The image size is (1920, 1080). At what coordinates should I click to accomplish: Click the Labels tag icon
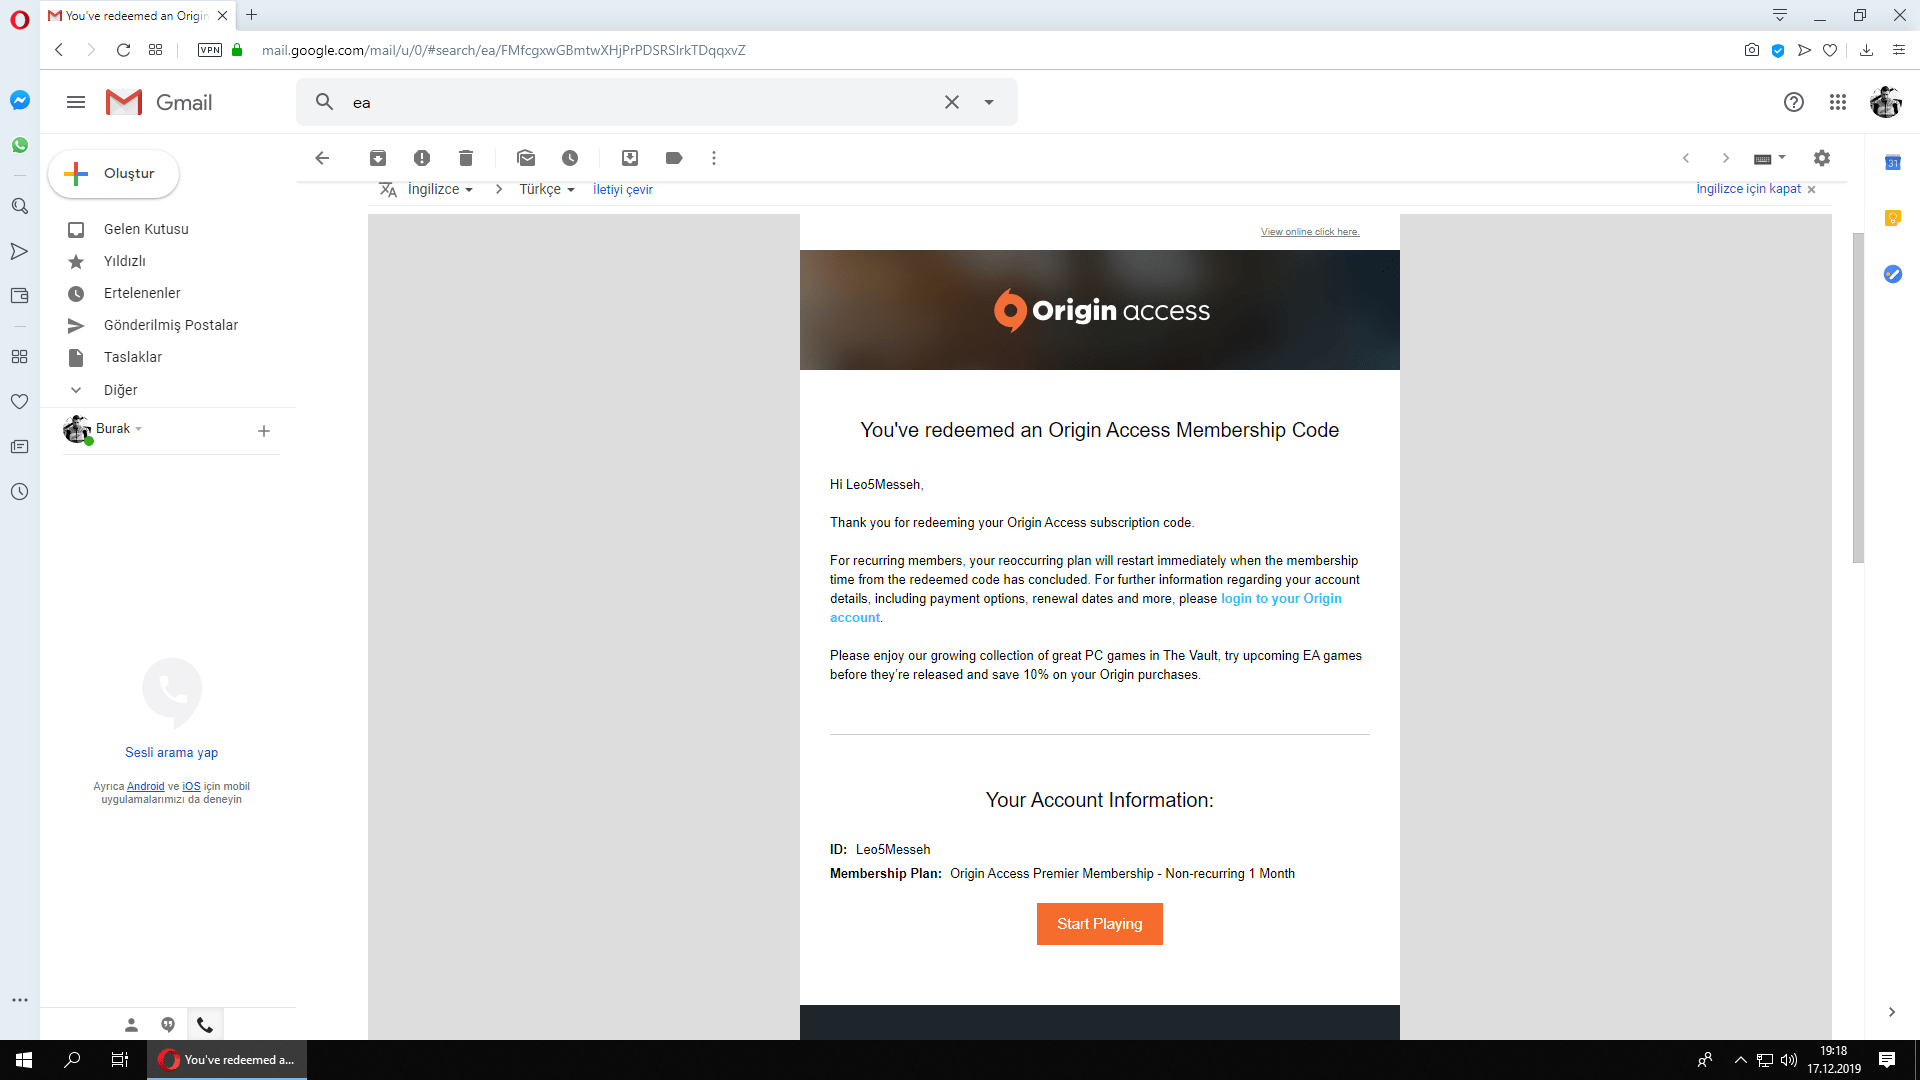[674, 158]
